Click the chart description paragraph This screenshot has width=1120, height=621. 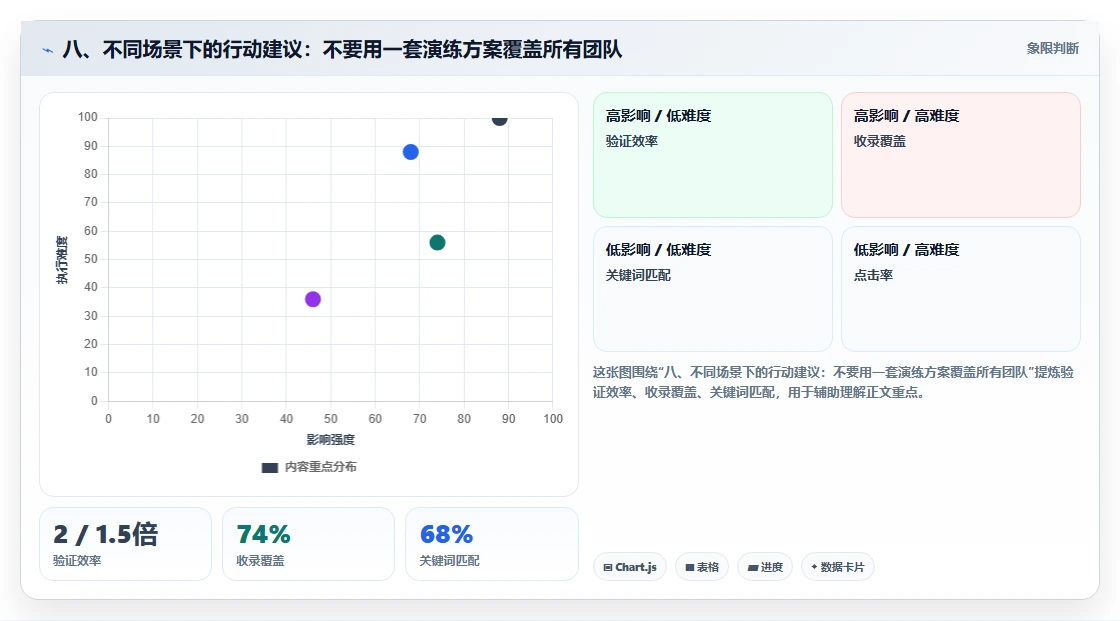tap(834, 382)
